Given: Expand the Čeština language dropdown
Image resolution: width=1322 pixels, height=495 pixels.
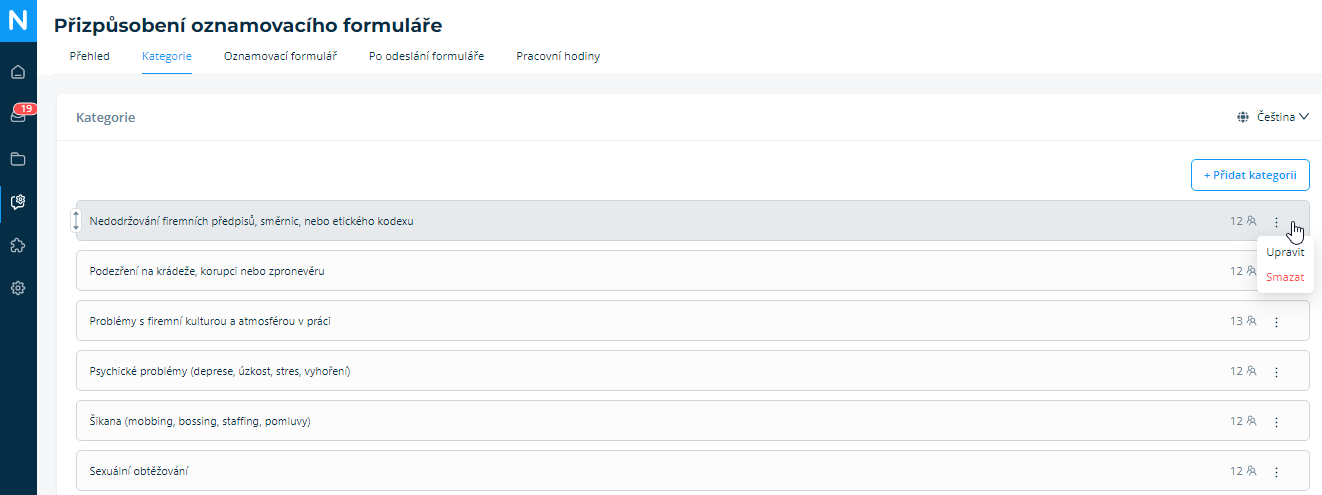Looking at the screenshot, I should point(1273,117).
